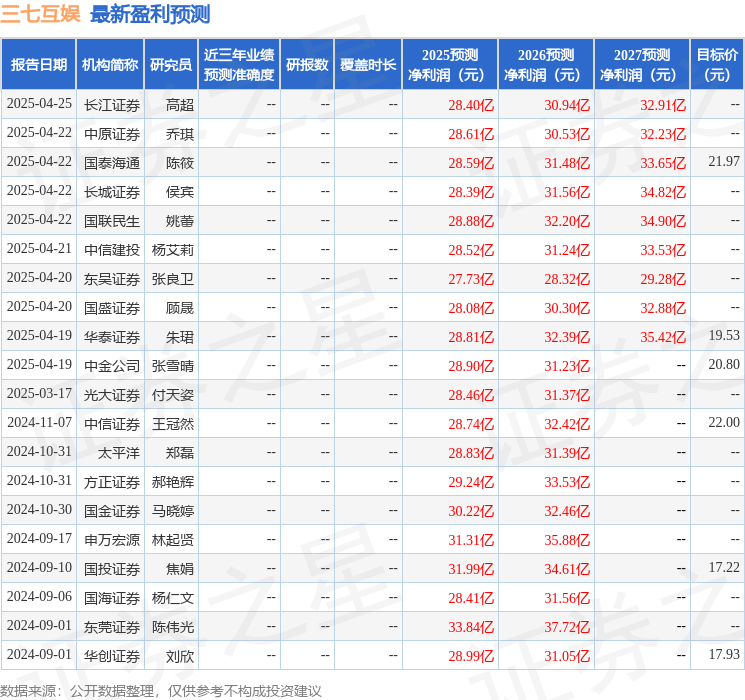745x700 pixels.
Task: Click the 最新盈利预测 heading
Action: tap(150, 14)
